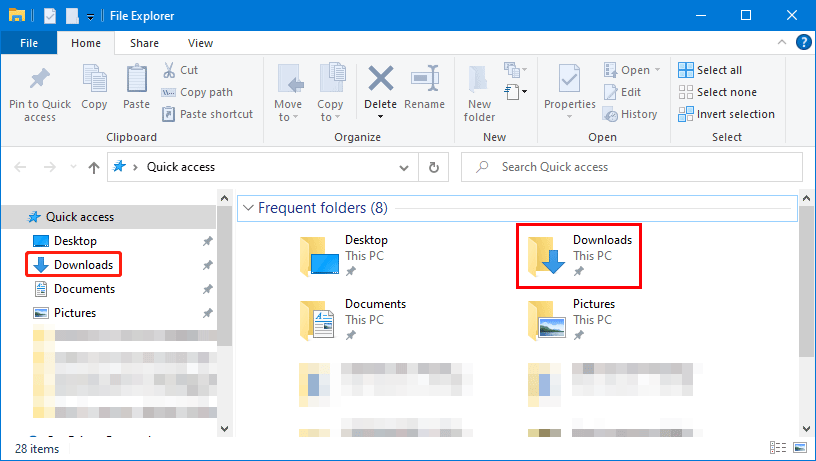Switch to the Share tab
This screenshot has height=461, width=816.
point(144,43)
